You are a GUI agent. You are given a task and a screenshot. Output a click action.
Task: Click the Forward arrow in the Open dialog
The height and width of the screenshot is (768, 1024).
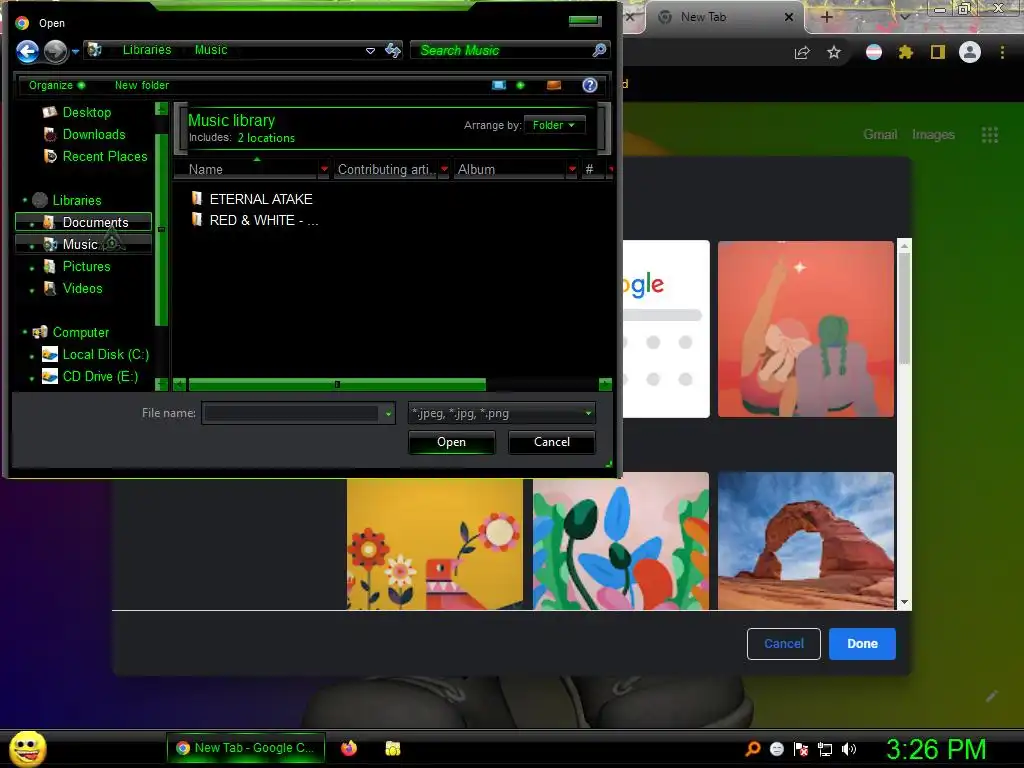(56, 52)
